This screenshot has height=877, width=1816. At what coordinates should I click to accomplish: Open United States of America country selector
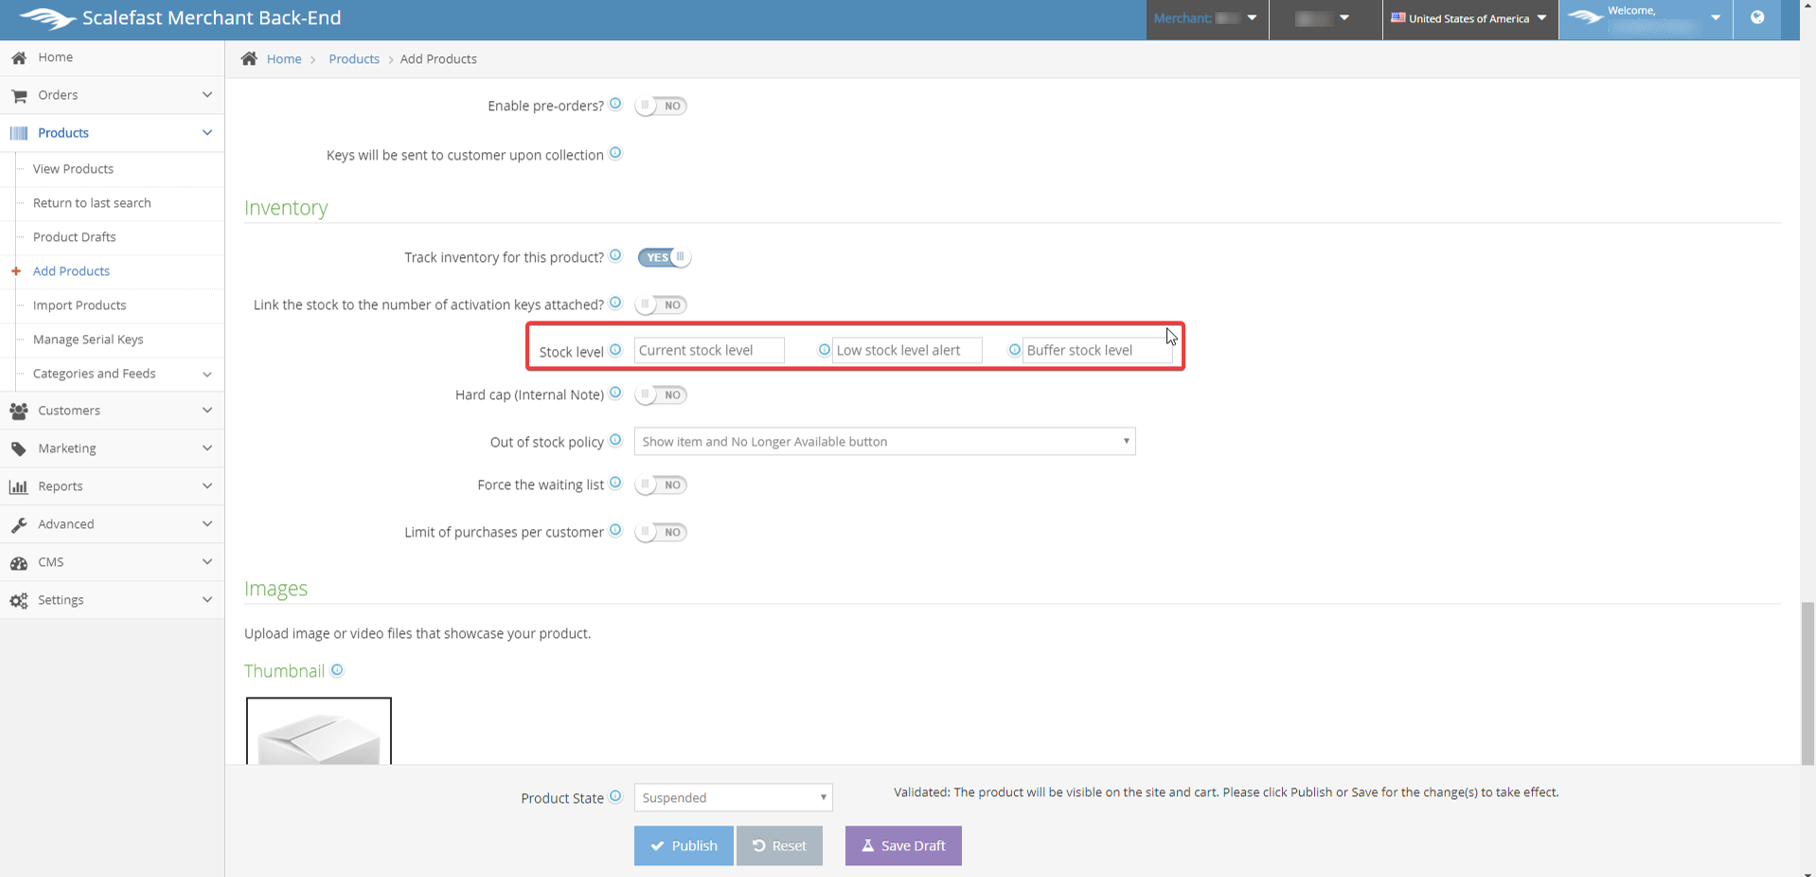point(1469,18)
